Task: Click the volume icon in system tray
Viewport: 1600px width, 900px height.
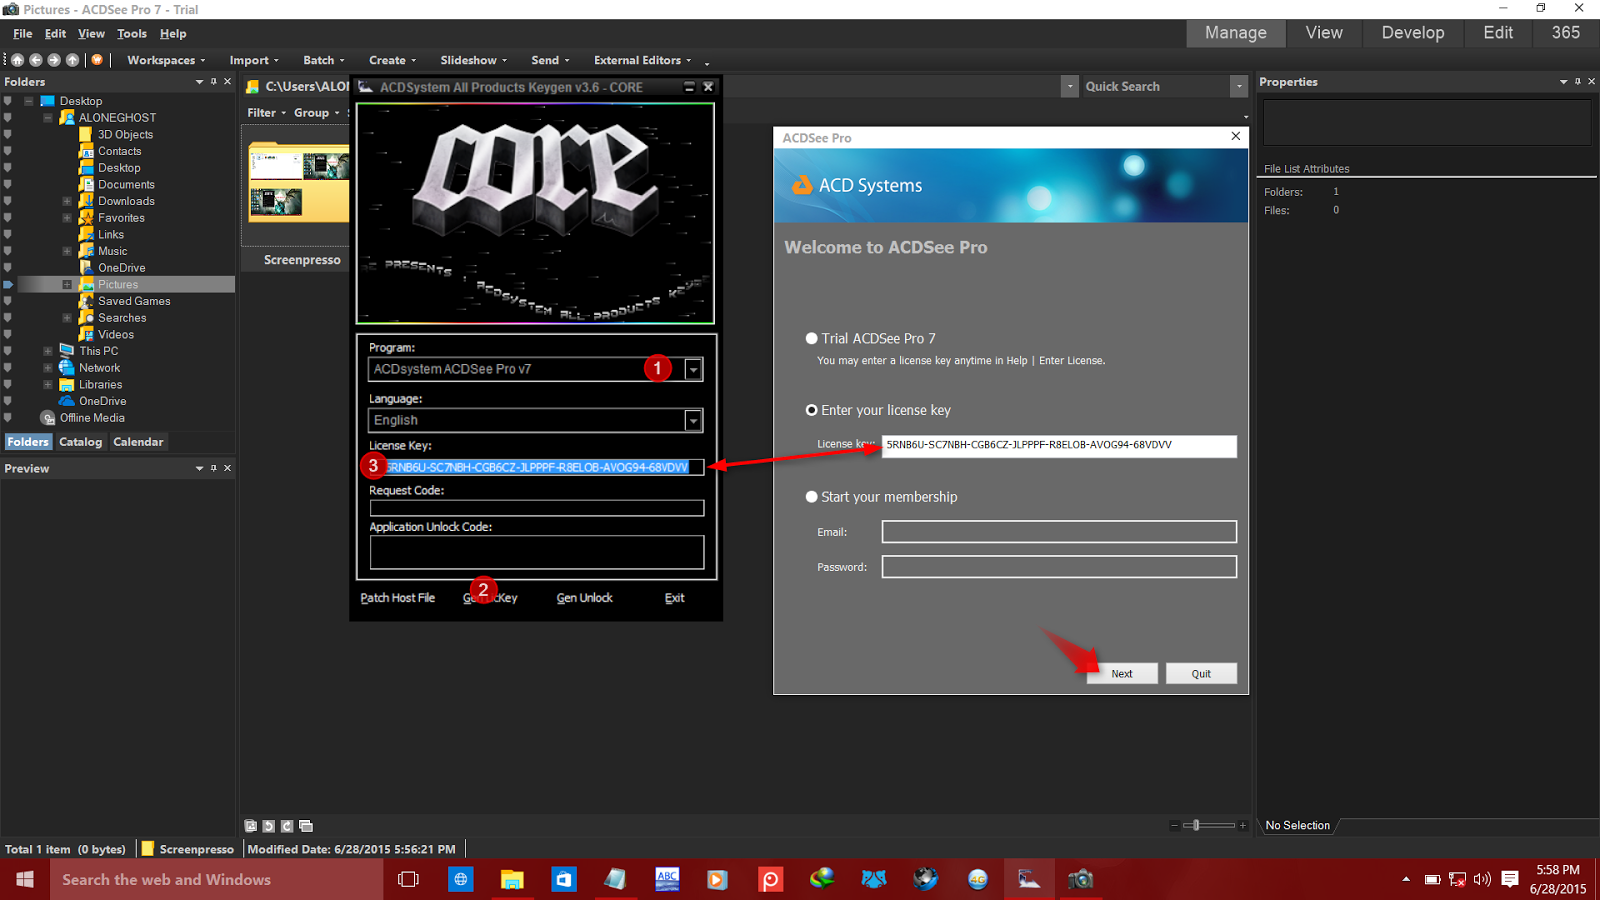Action: pyautogui.click(x=1482, y=880)
